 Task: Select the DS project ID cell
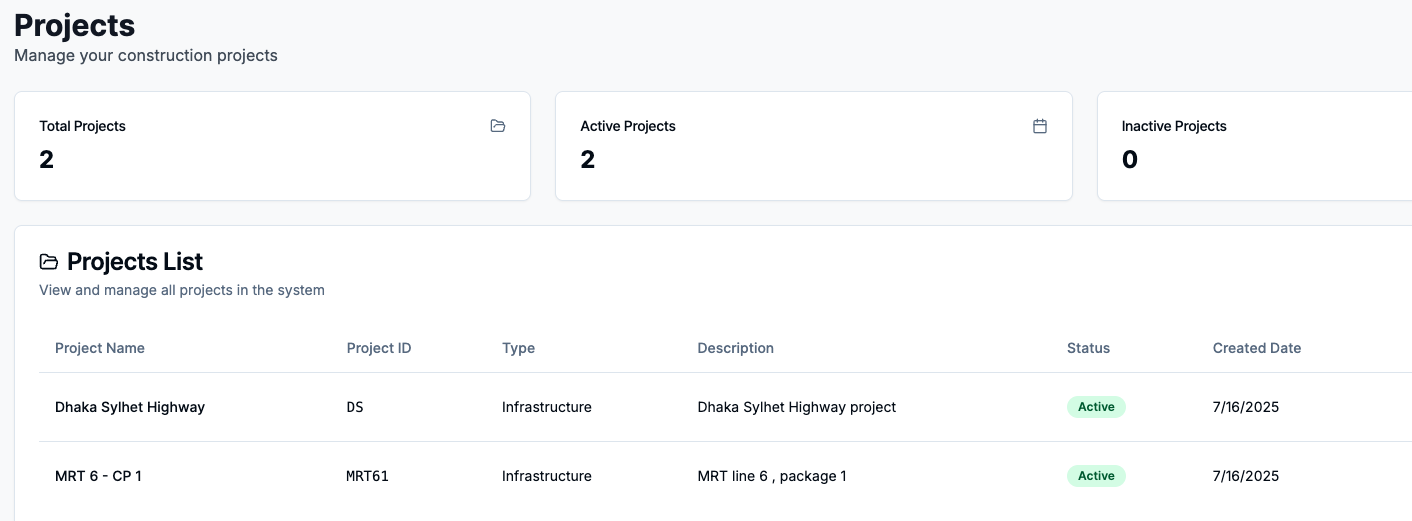click(355, 407)
